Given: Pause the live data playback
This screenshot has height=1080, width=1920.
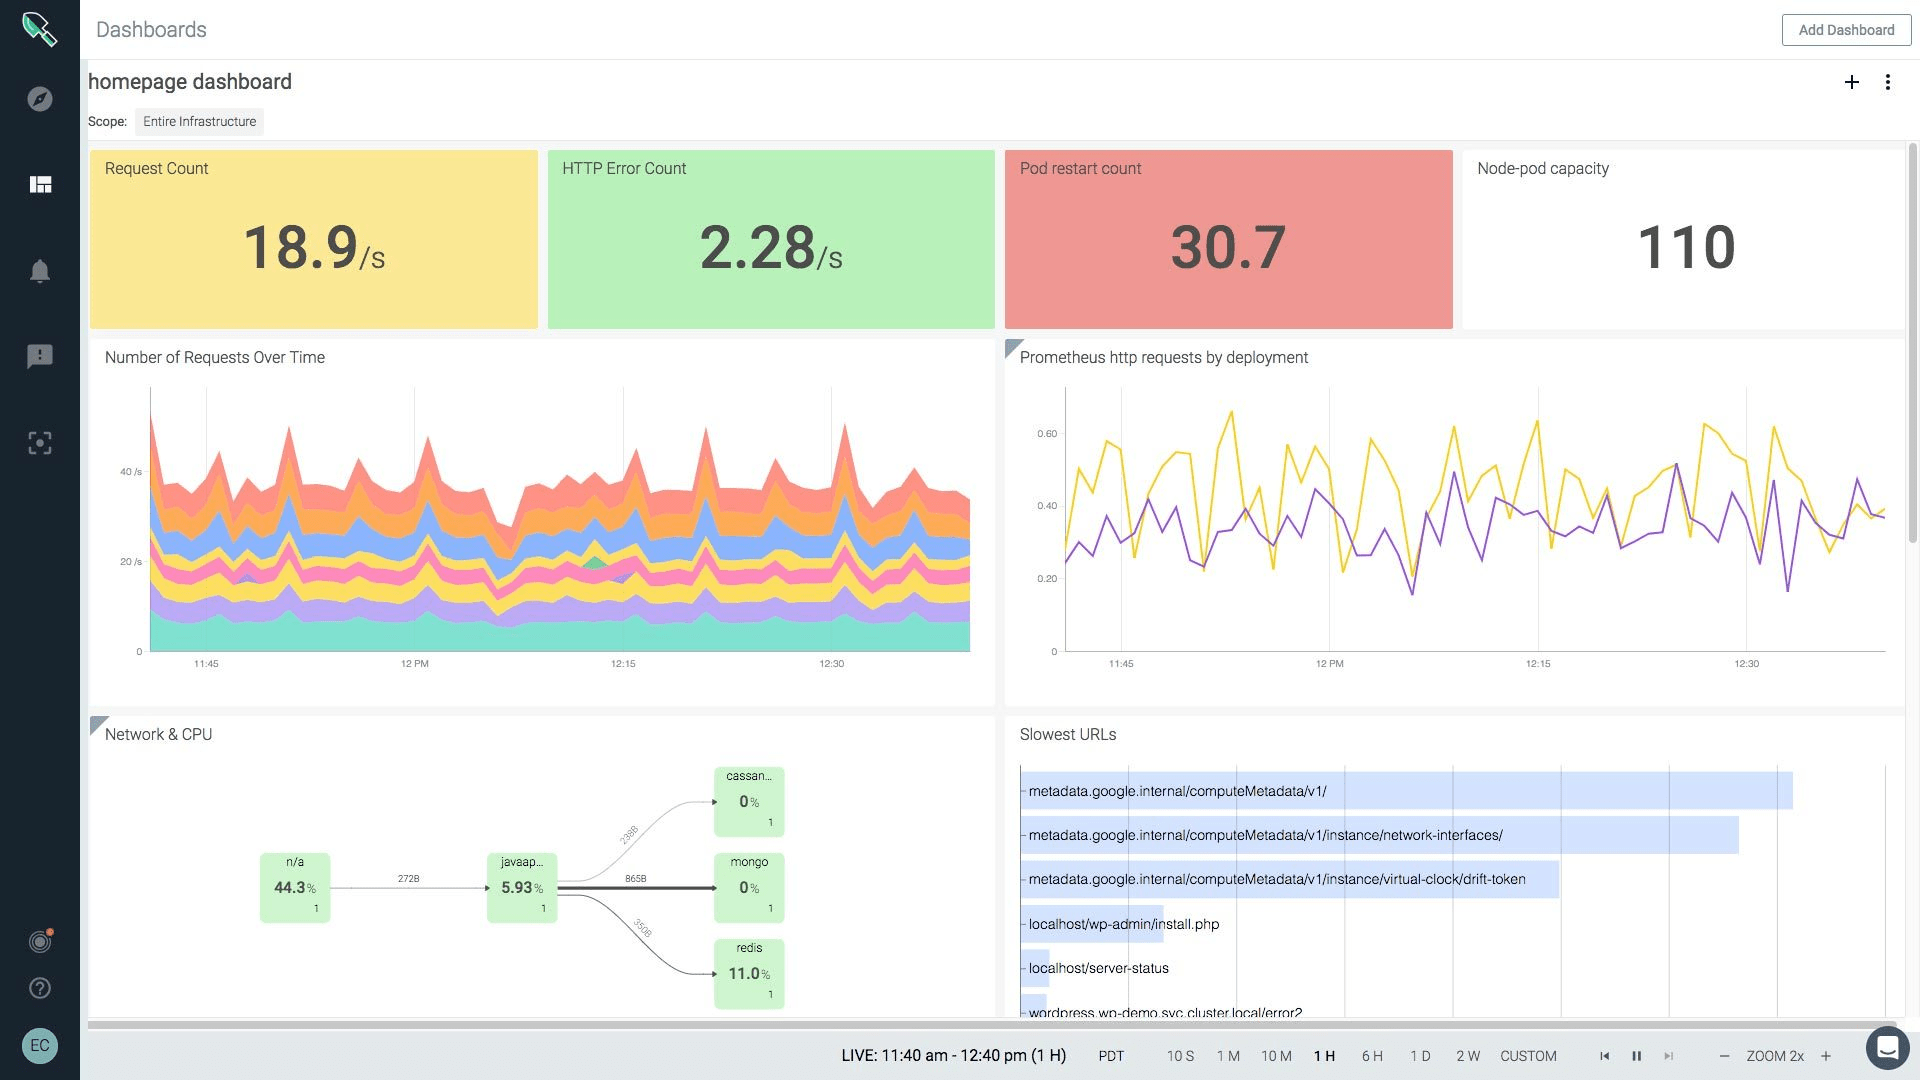Looking at the screenshot, I should (1637, 1056).
